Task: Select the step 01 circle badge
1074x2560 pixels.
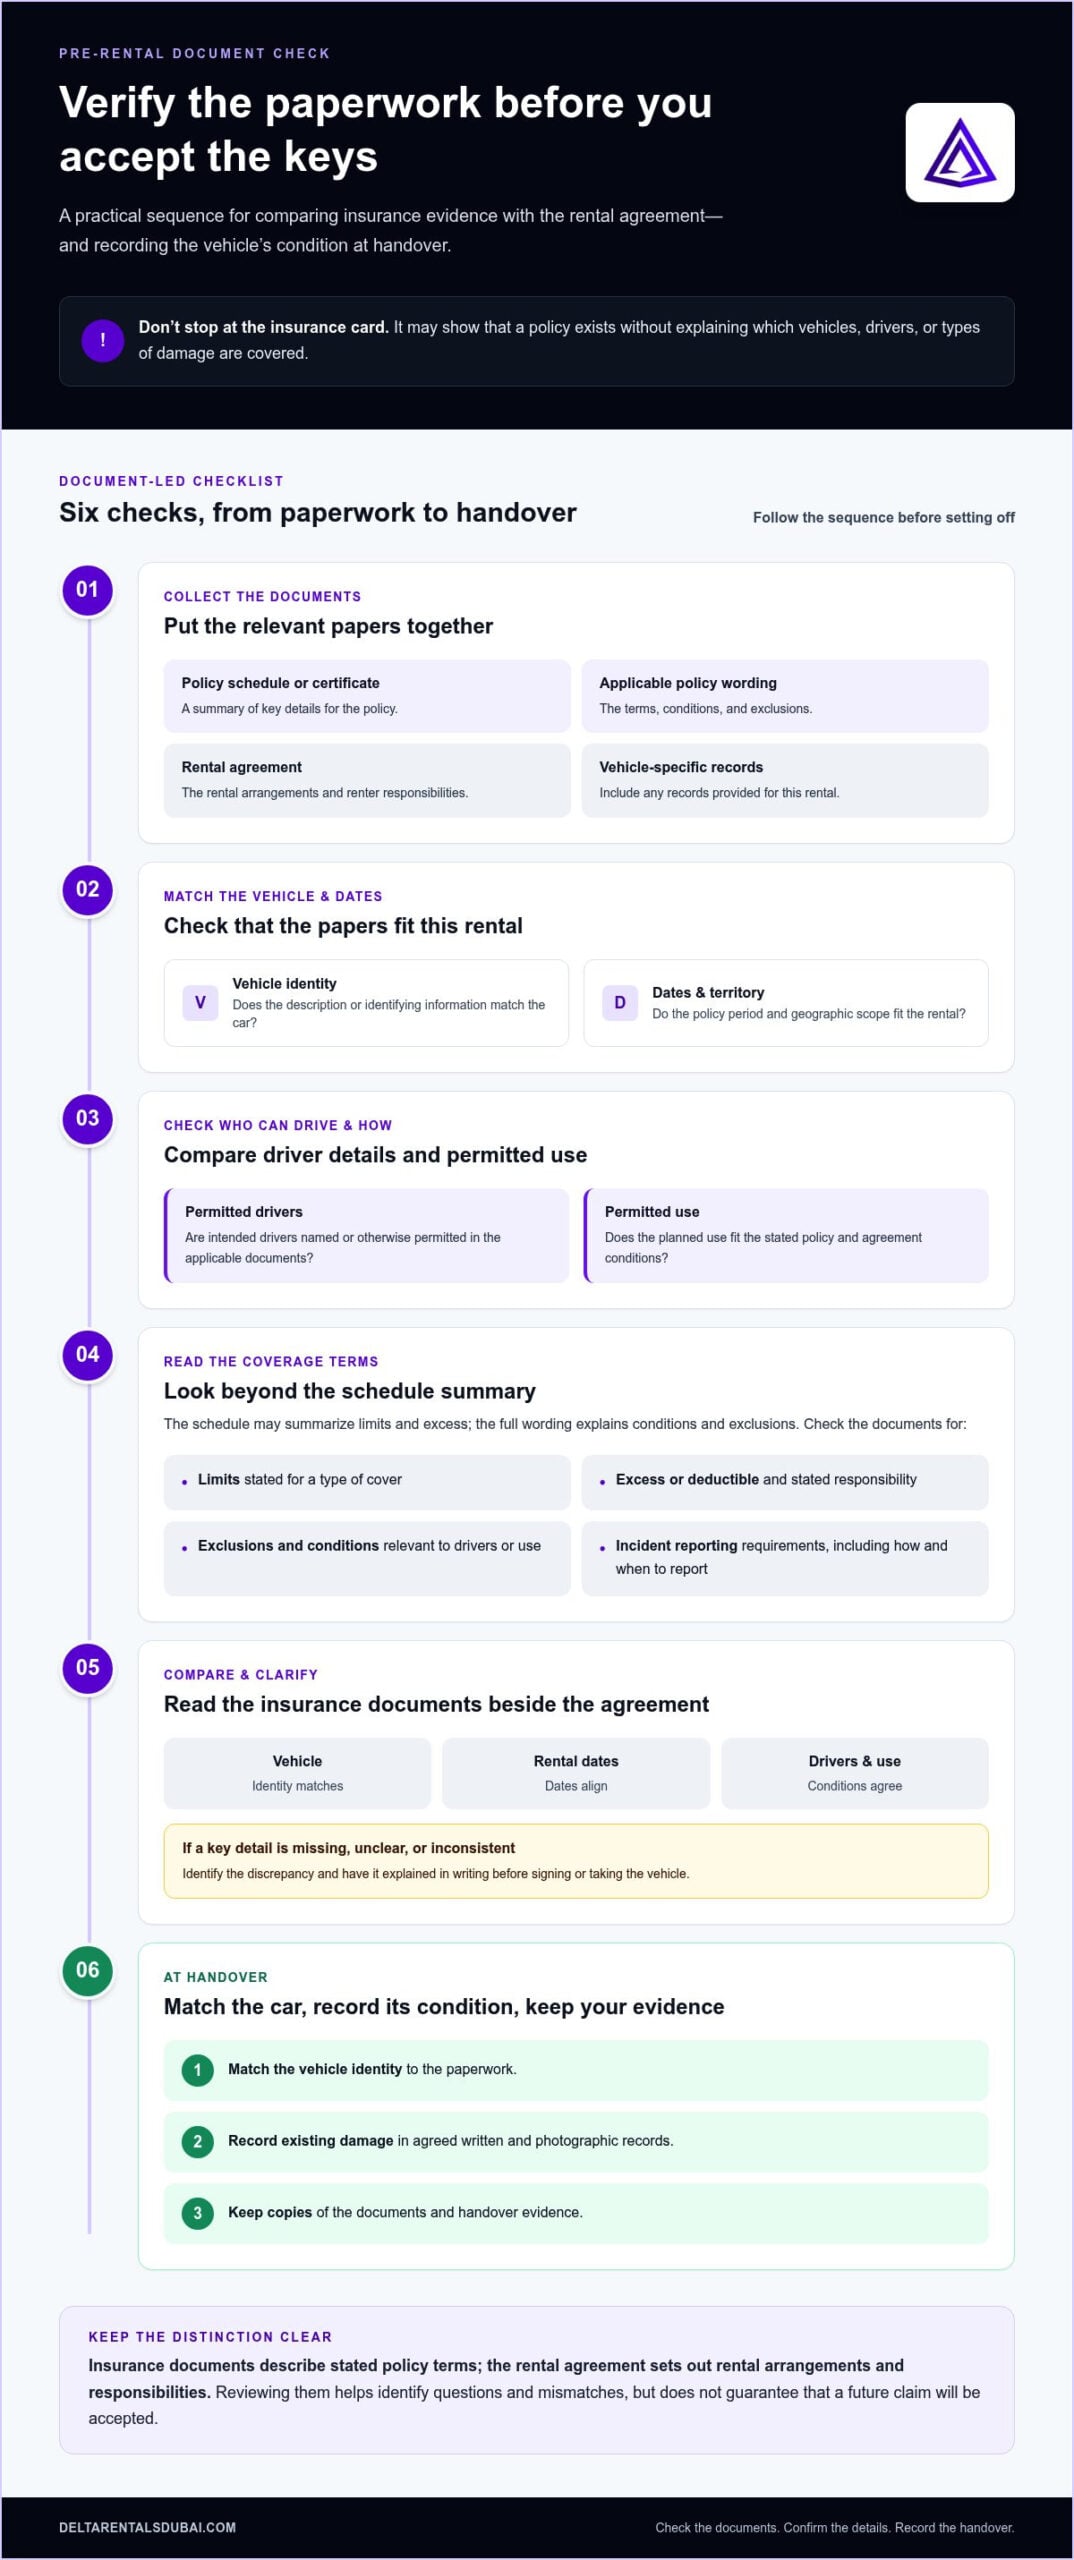Action: tap(88, 589)
